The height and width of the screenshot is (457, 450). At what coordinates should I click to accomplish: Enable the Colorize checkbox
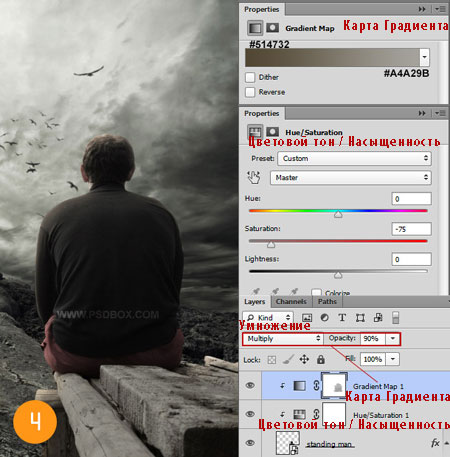point(316,292)
